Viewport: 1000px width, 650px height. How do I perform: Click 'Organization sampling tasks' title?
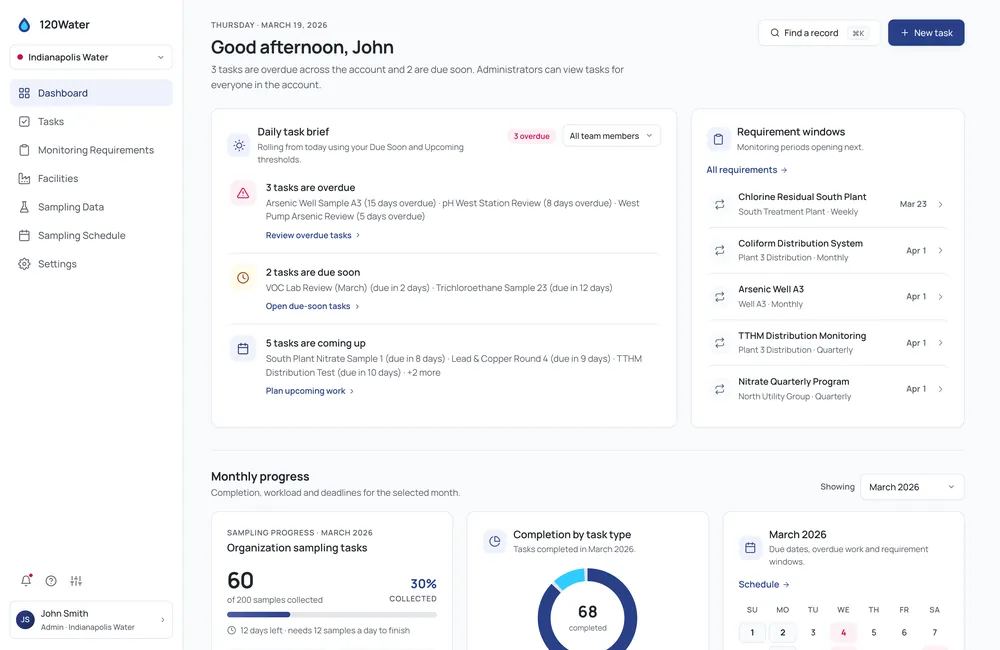(297, 548)
